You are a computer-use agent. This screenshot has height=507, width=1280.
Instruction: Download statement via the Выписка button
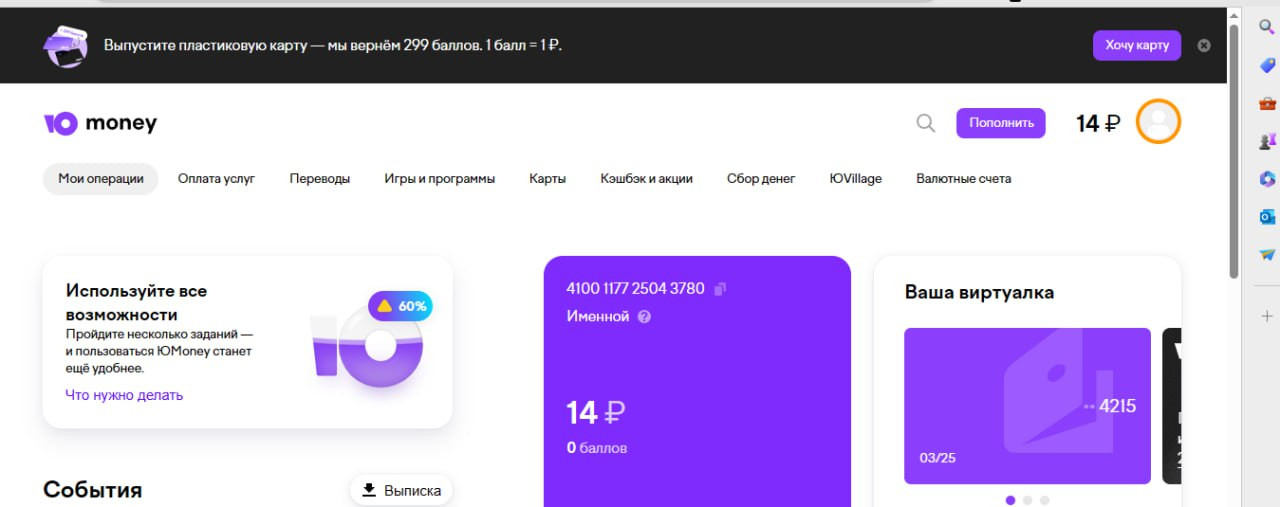pyautogui.click(x=401, y=490)
